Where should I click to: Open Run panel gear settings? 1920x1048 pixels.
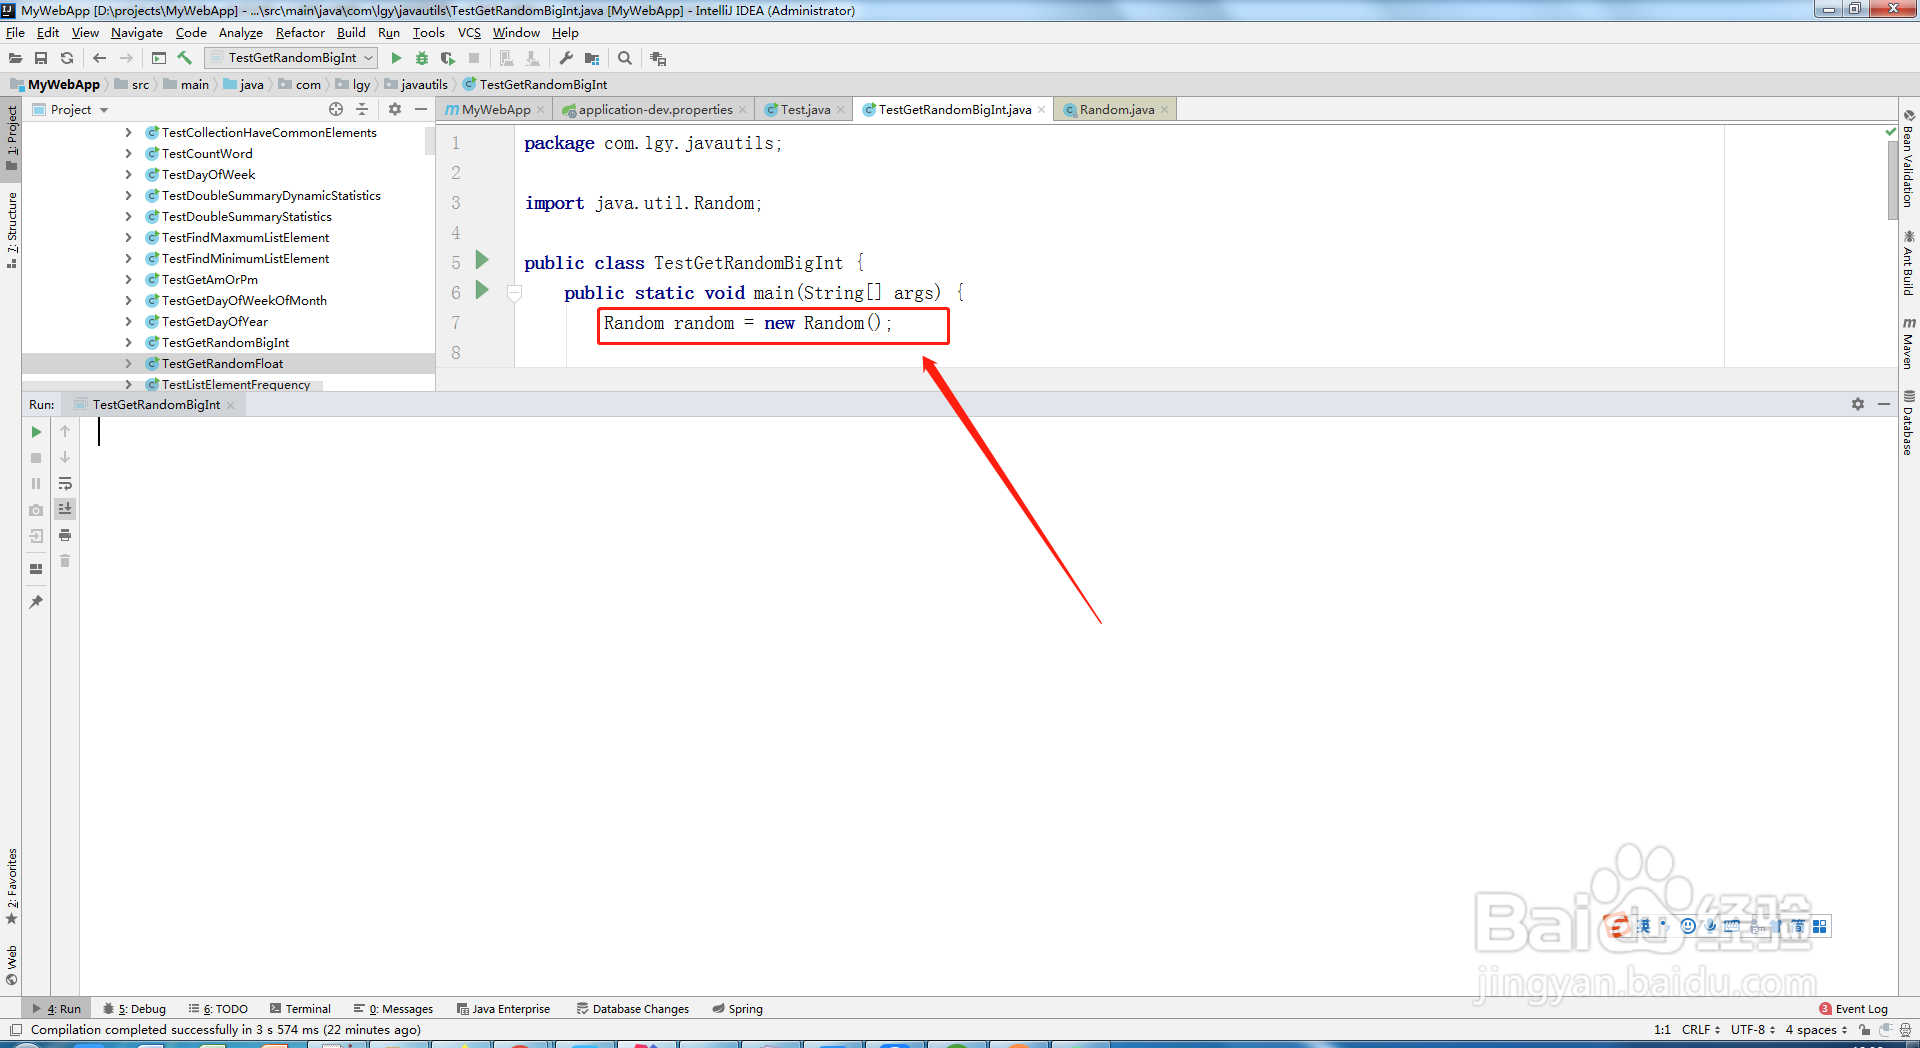tap(1858, 404)
